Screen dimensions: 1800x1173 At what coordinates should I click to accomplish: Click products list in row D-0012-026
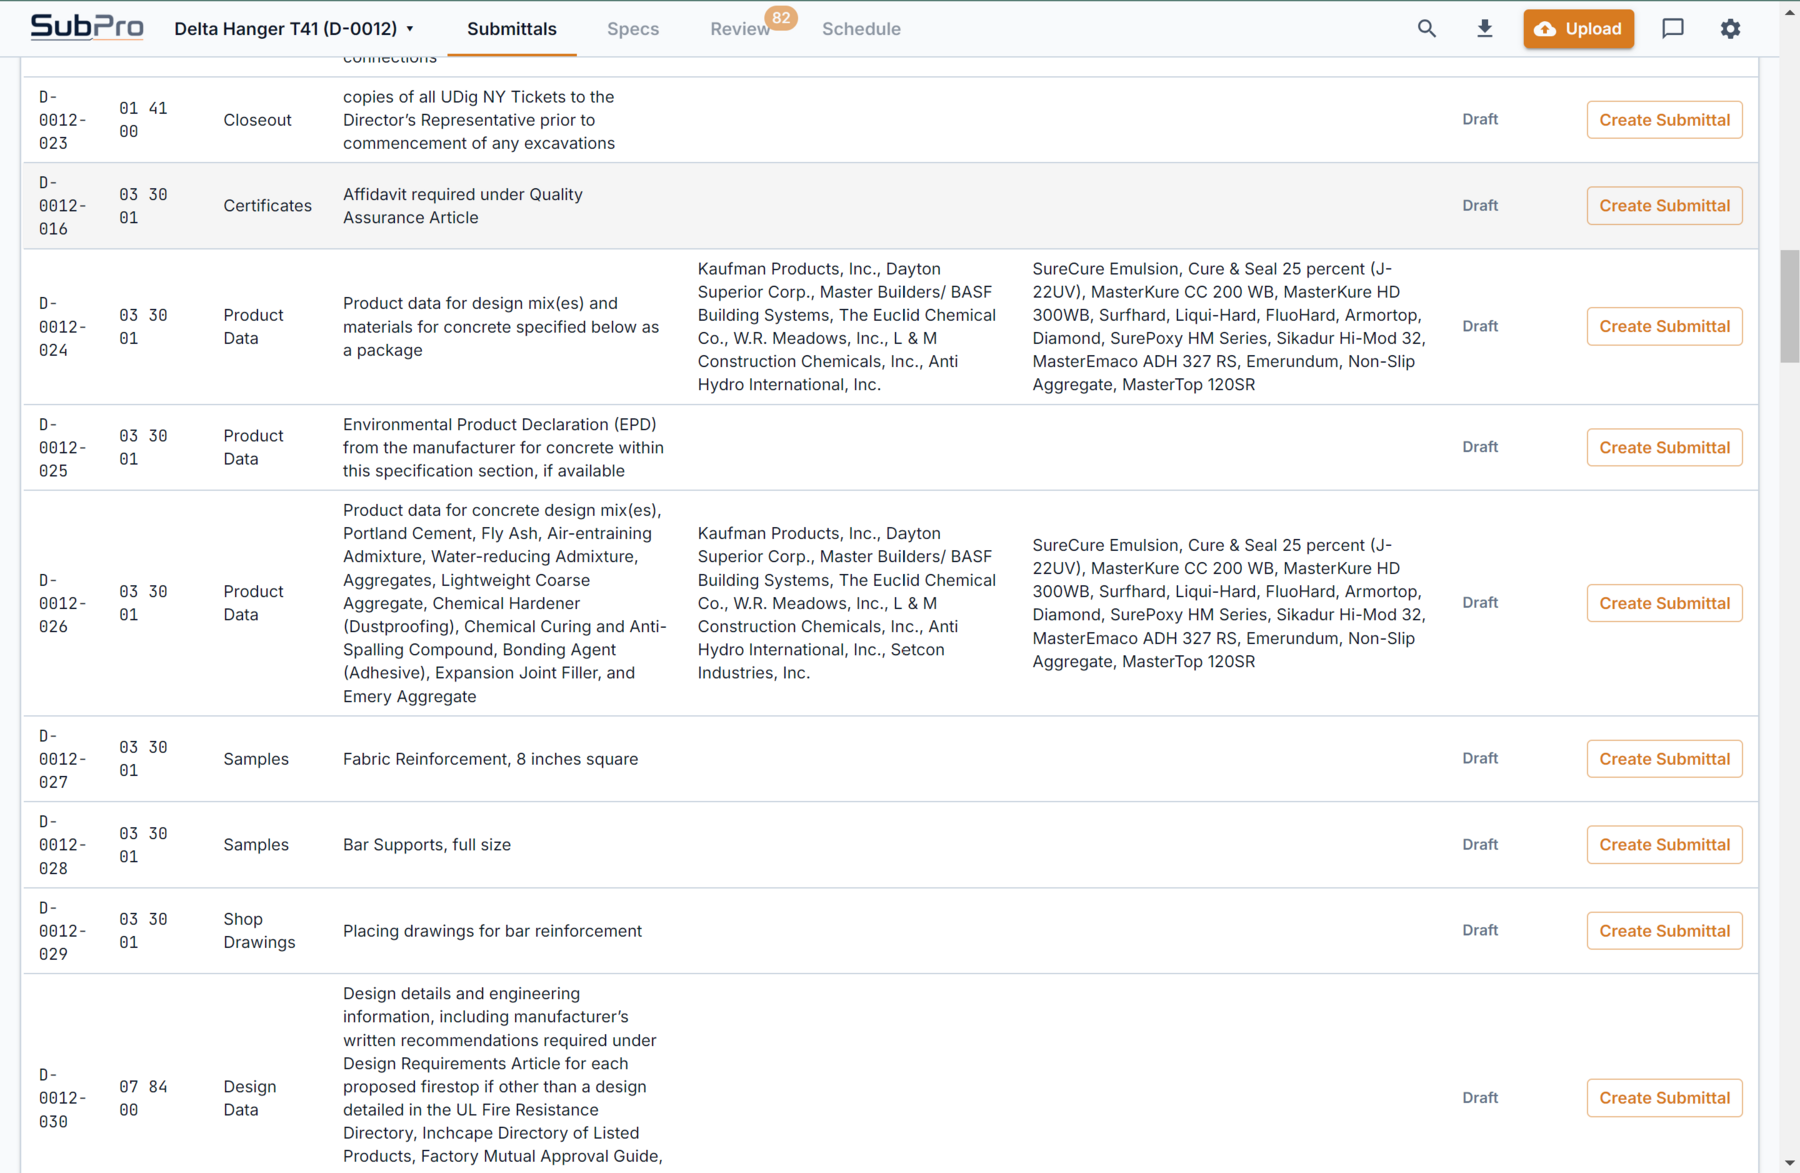(1229, 603)
